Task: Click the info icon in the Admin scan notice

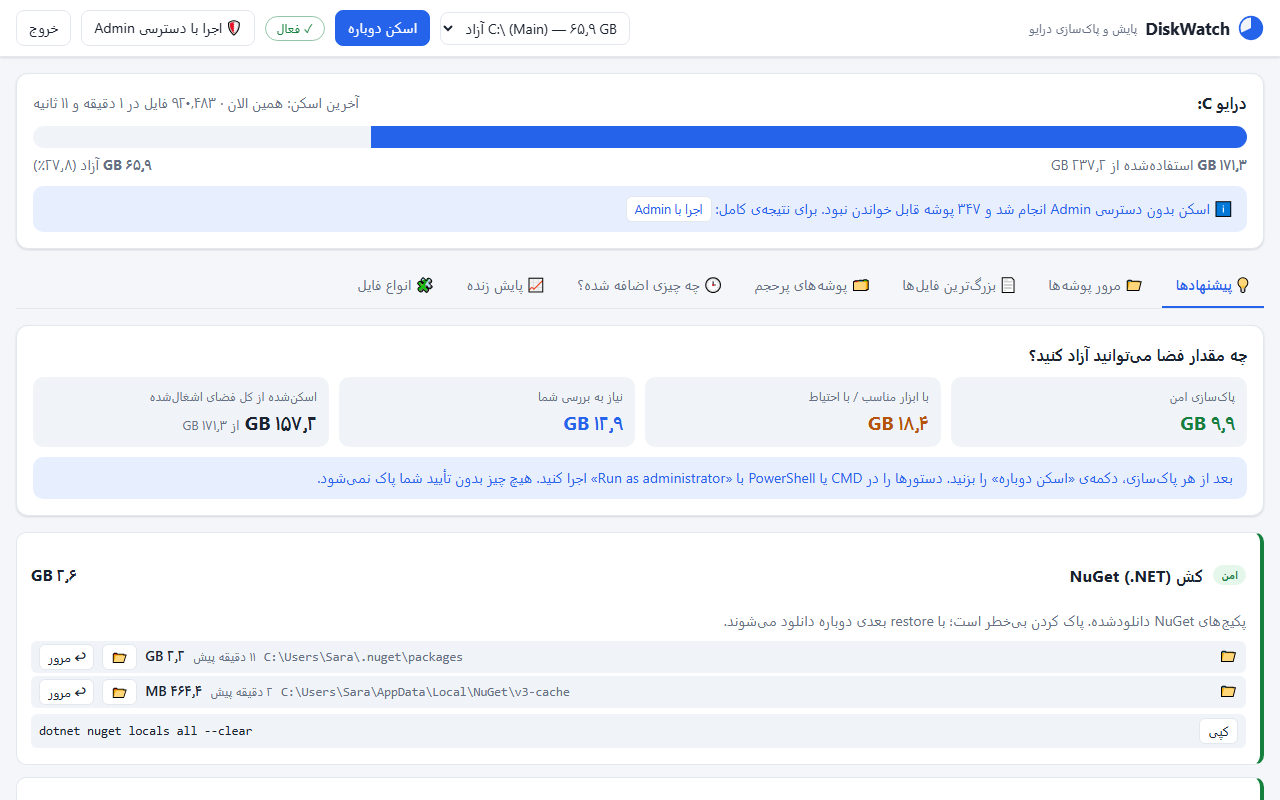Action: (1223, 210)
